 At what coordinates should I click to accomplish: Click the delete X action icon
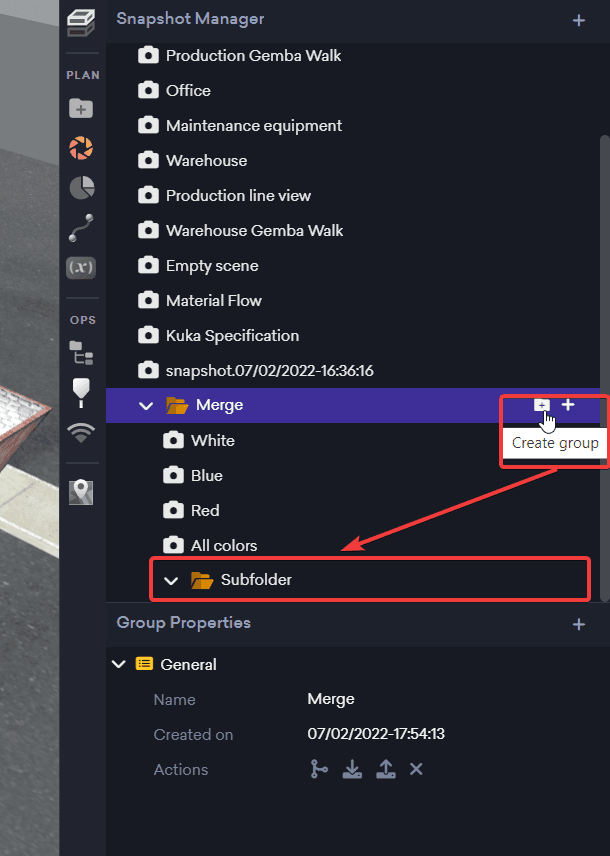tap(416, 769)
